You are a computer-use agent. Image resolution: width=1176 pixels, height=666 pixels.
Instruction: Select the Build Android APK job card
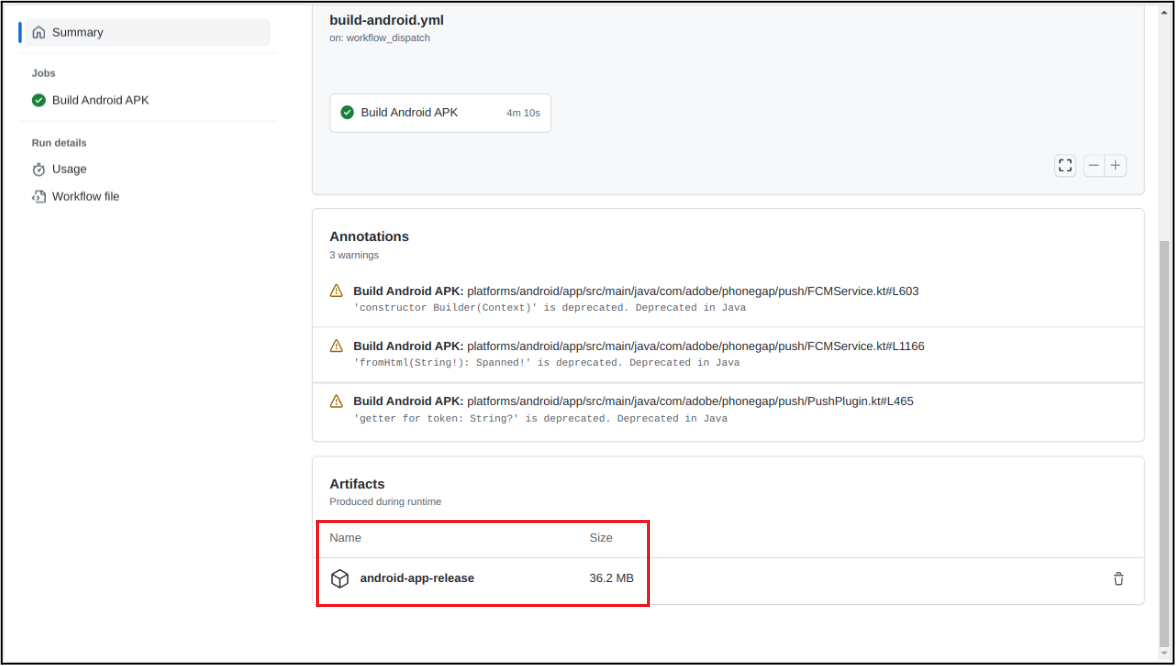pos(440,112)
